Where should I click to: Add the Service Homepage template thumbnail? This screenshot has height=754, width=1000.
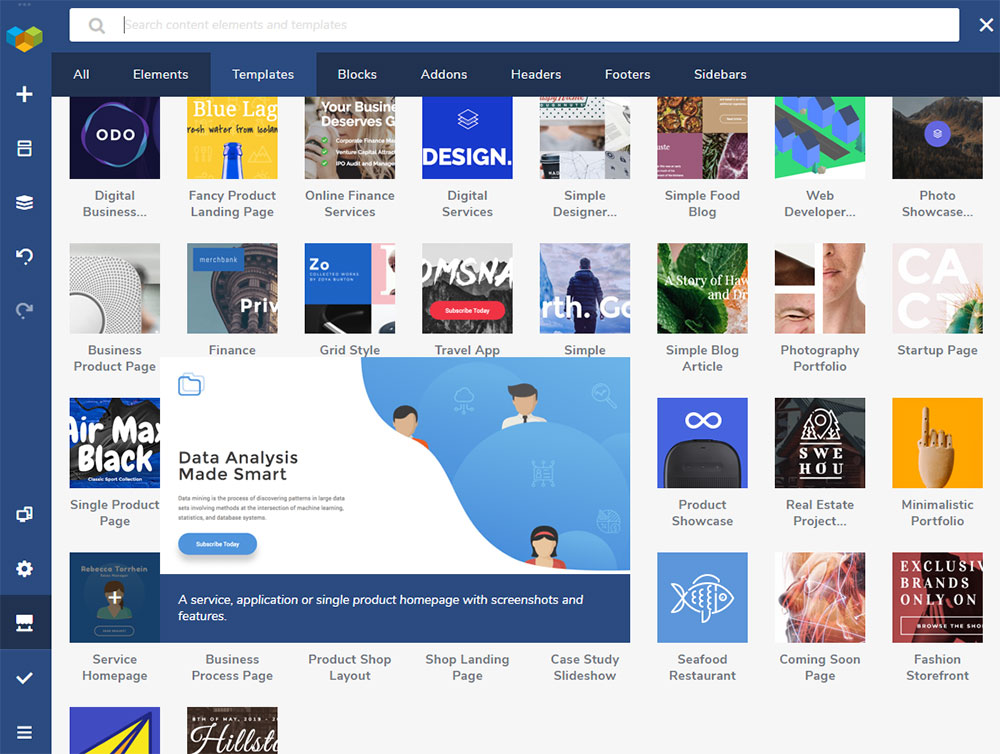[115, 598]
